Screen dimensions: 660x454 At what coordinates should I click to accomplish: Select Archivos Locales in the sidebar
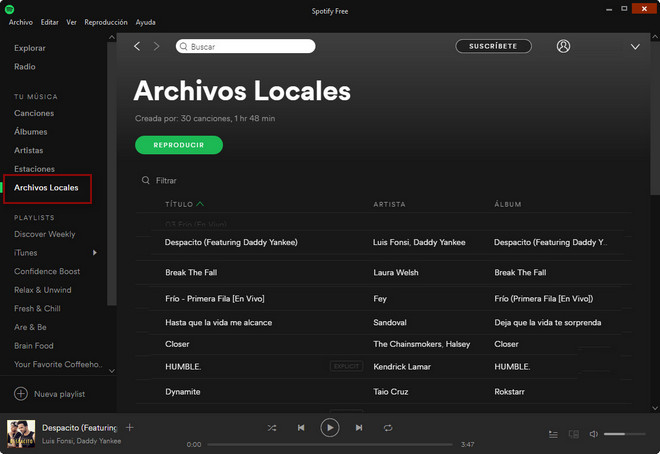pyautogui.click(x=46, y=188)
